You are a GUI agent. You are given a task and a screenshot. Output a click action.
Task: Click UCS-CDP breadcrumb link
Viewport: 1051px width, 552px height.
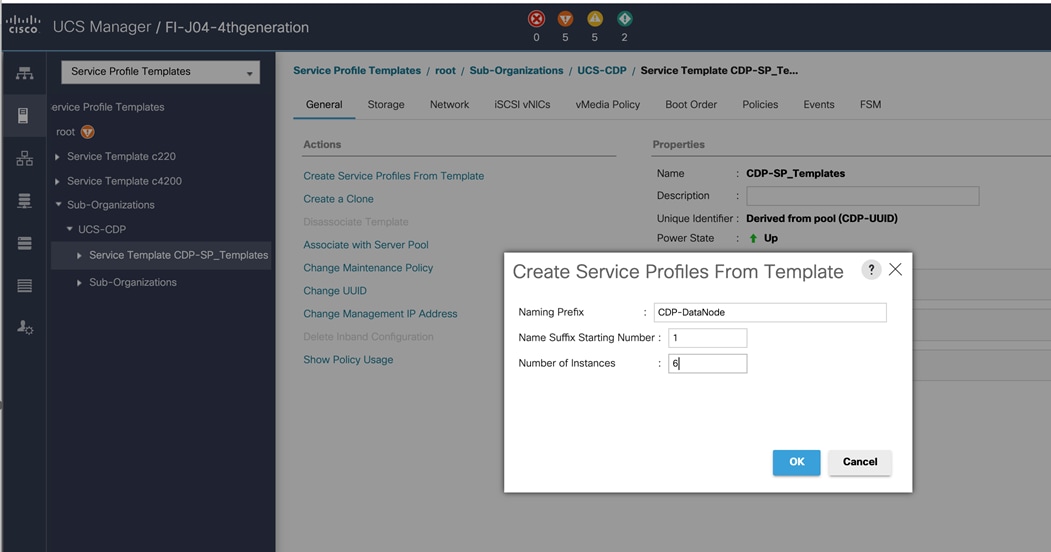[x=602, y=71]
